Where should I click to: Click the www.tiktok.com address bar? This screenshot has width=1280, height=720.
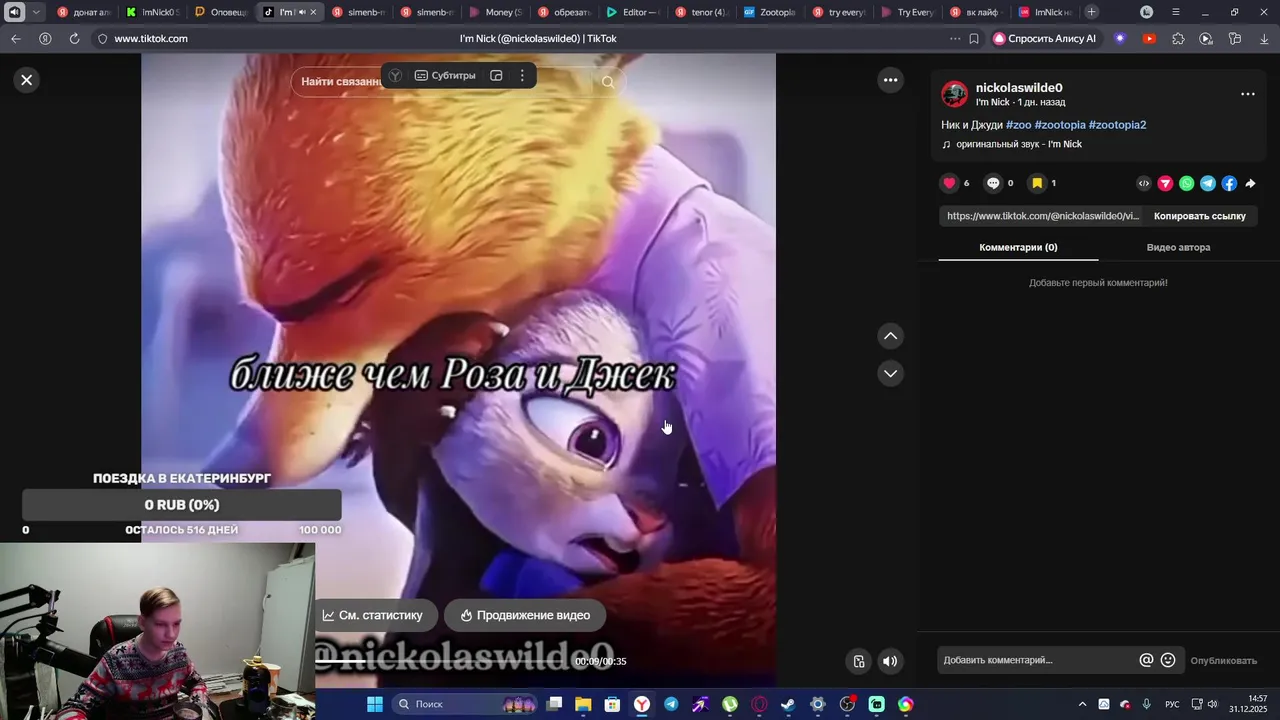(151, 39)
